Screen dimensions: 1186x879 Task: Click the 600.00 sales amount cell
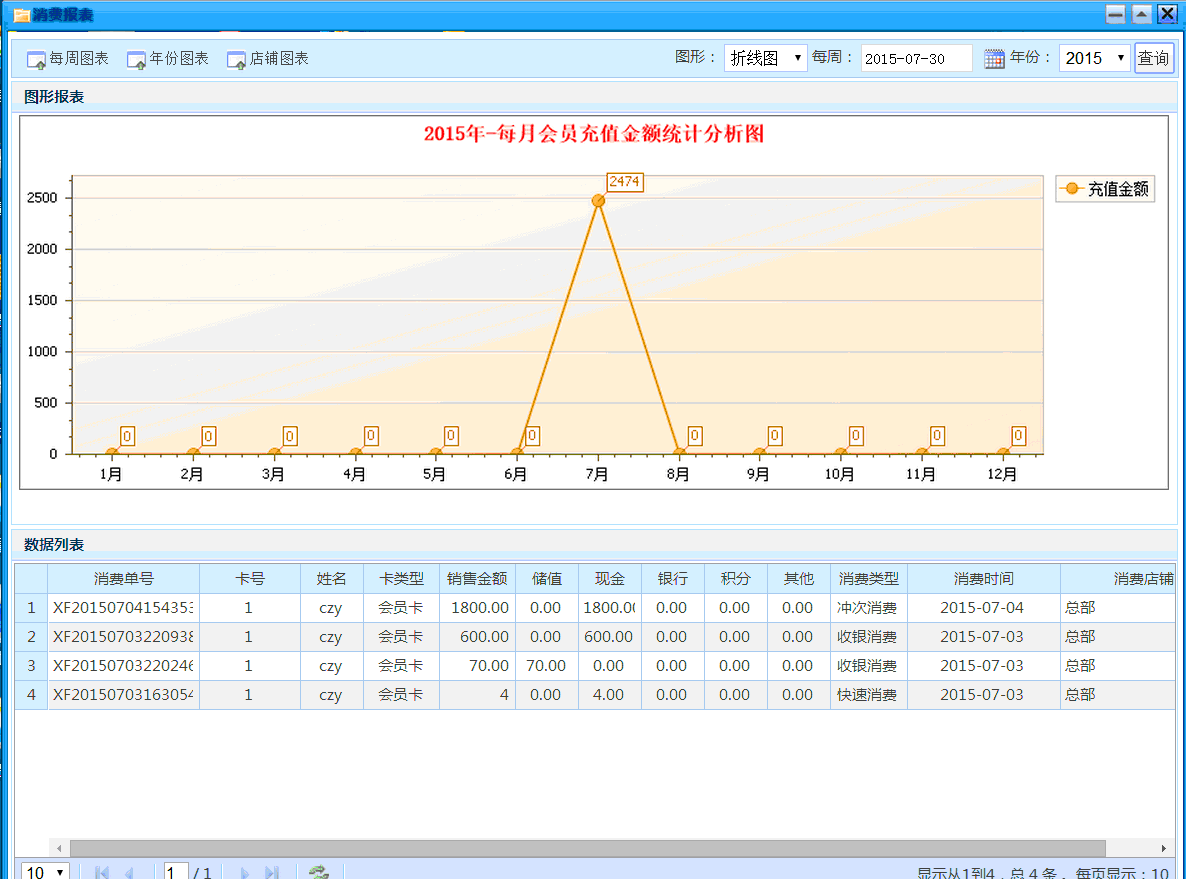477,637
